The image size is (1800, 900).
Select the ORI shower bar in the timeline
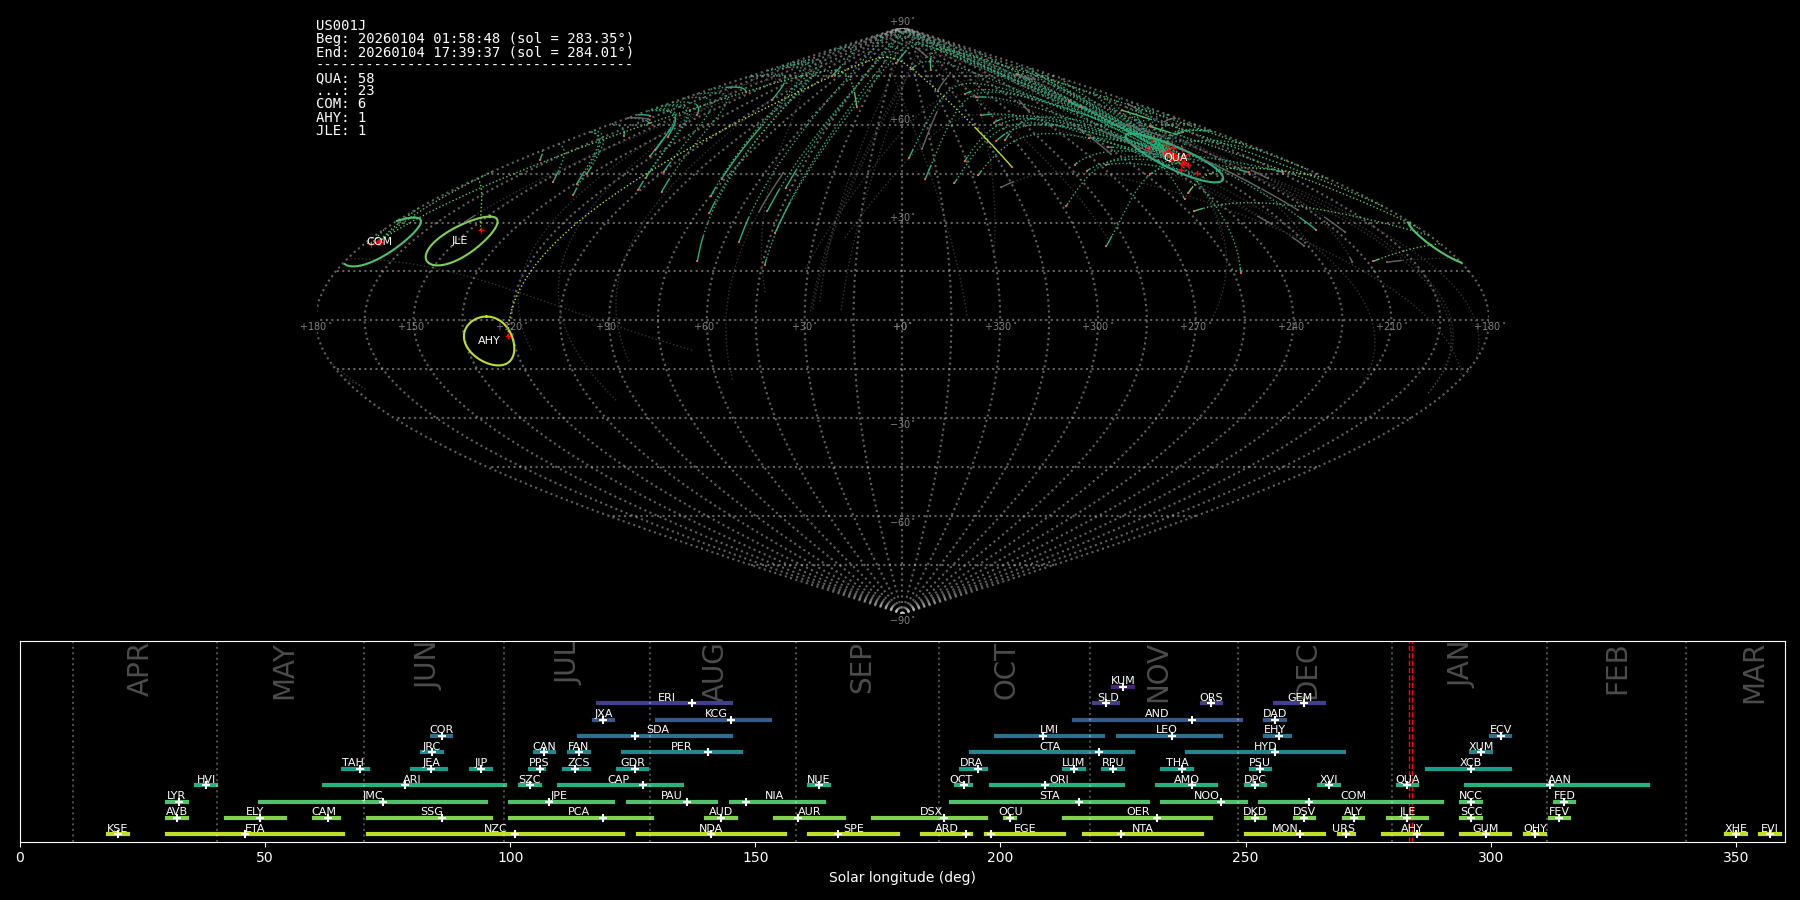coord(1057,785)
